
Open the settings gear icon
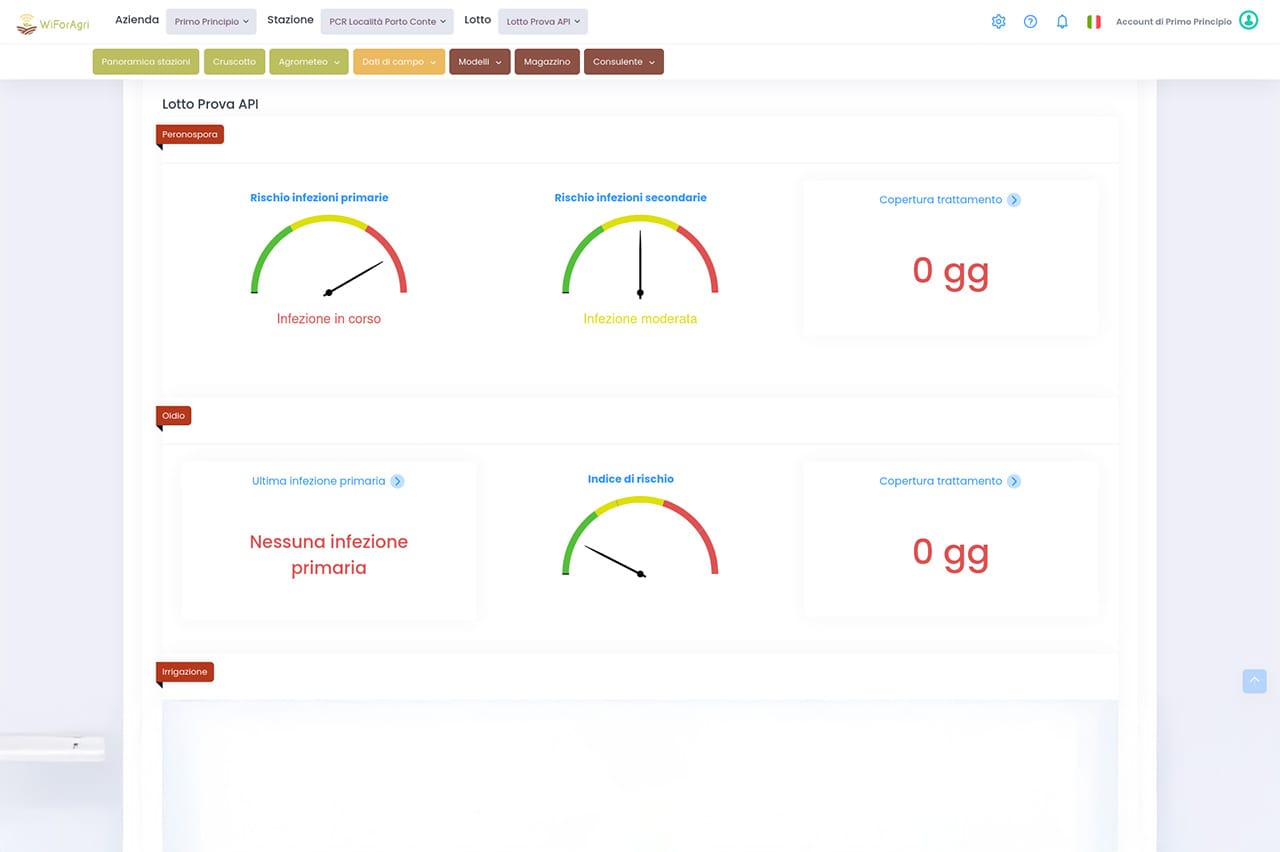(x=998, y=21)
